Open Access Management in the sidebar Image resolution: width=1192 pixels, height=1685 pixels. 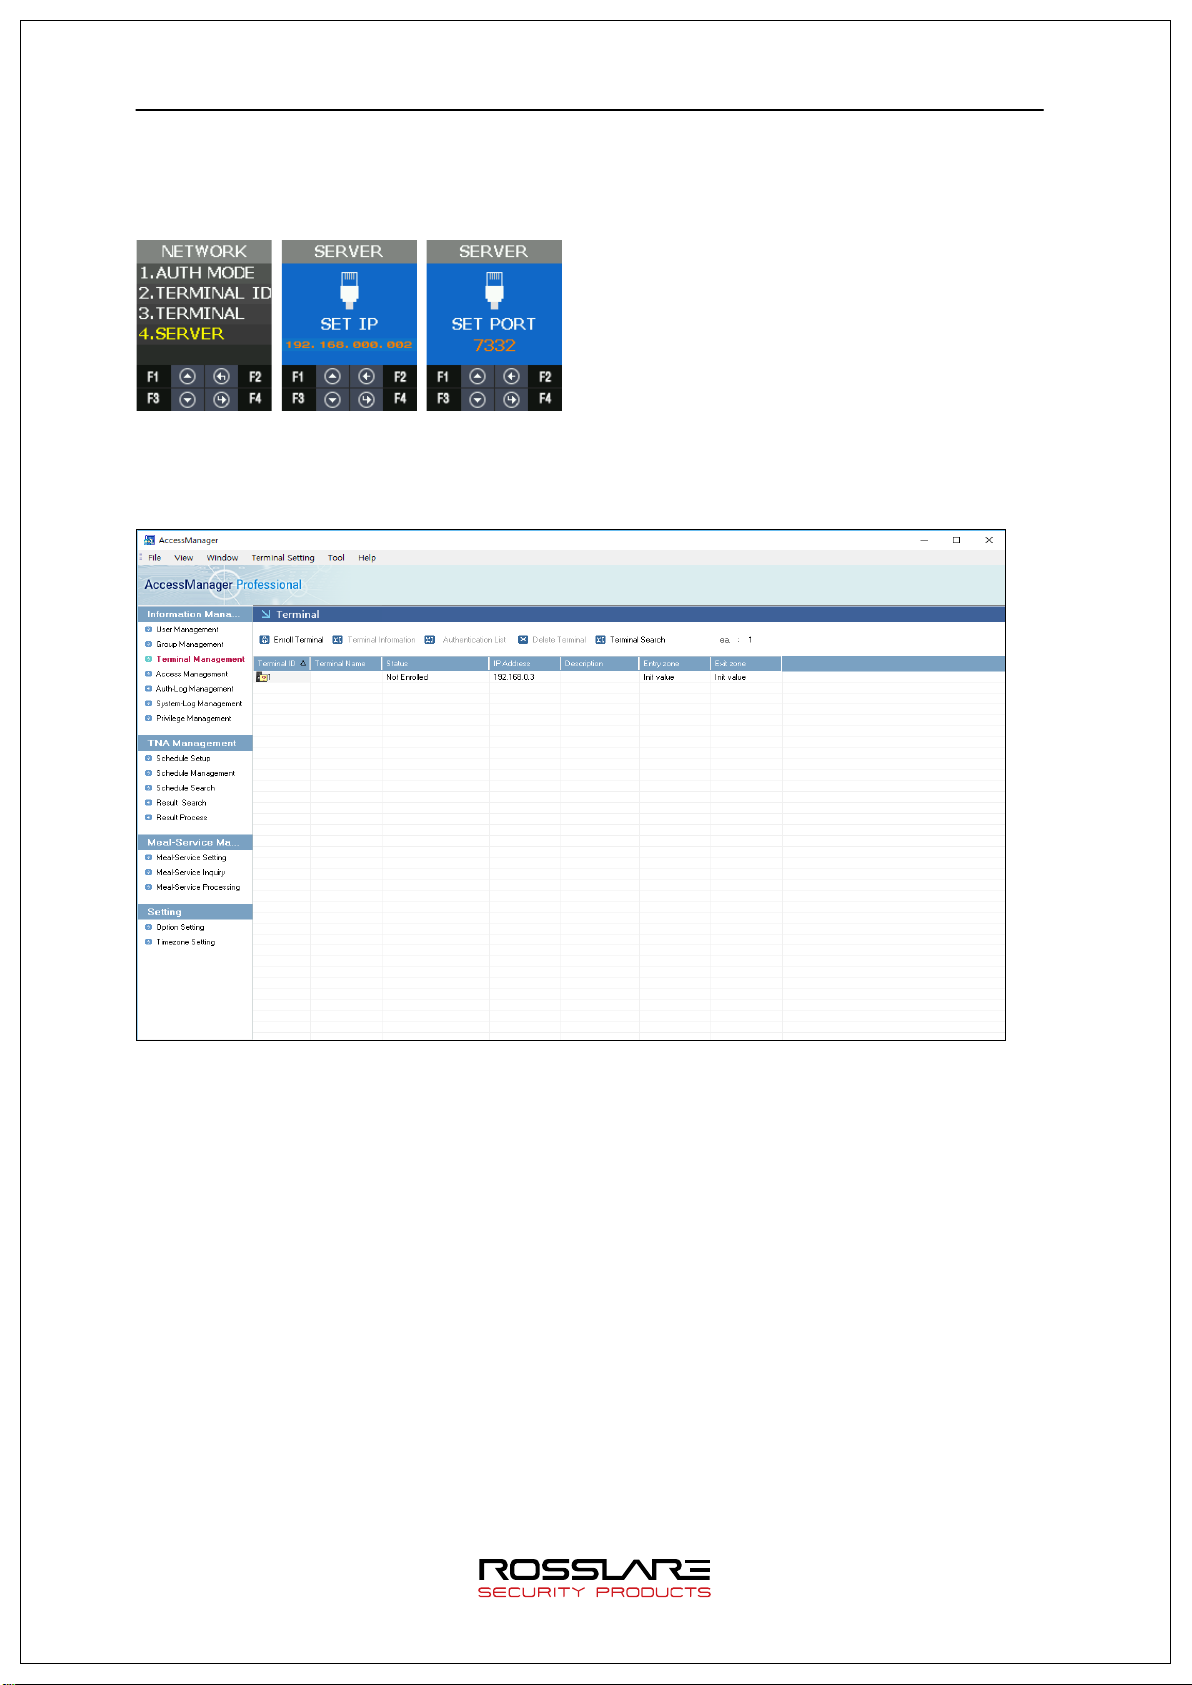pyautogui.click(x=191, y=674)
